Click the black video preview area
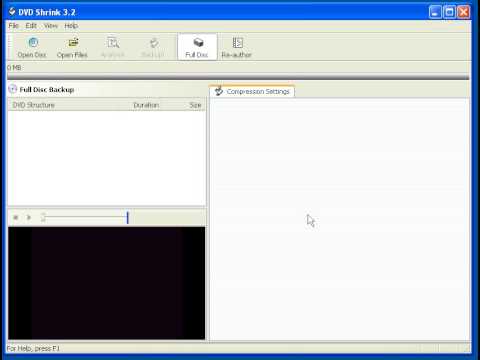The height and width of the screenshot is (360, 480). point(107,283)
